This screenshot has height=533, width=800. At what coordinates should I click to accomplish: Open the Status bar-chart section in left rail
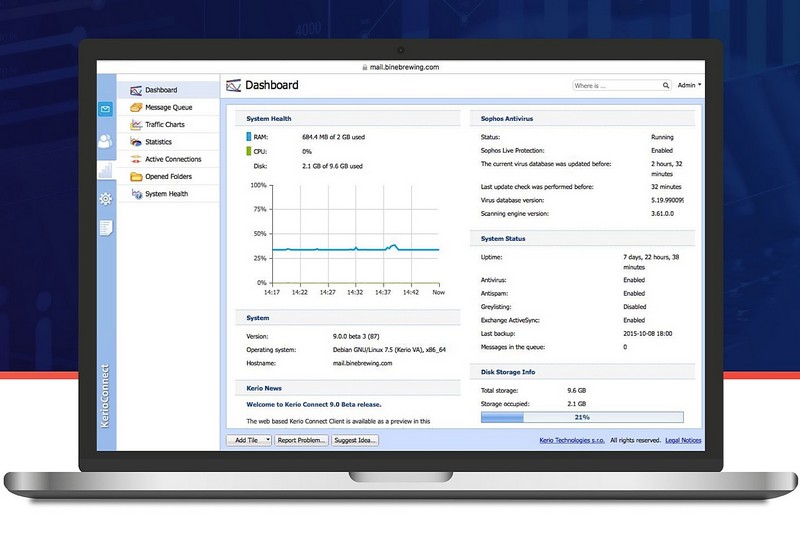(x=106, y=170)
